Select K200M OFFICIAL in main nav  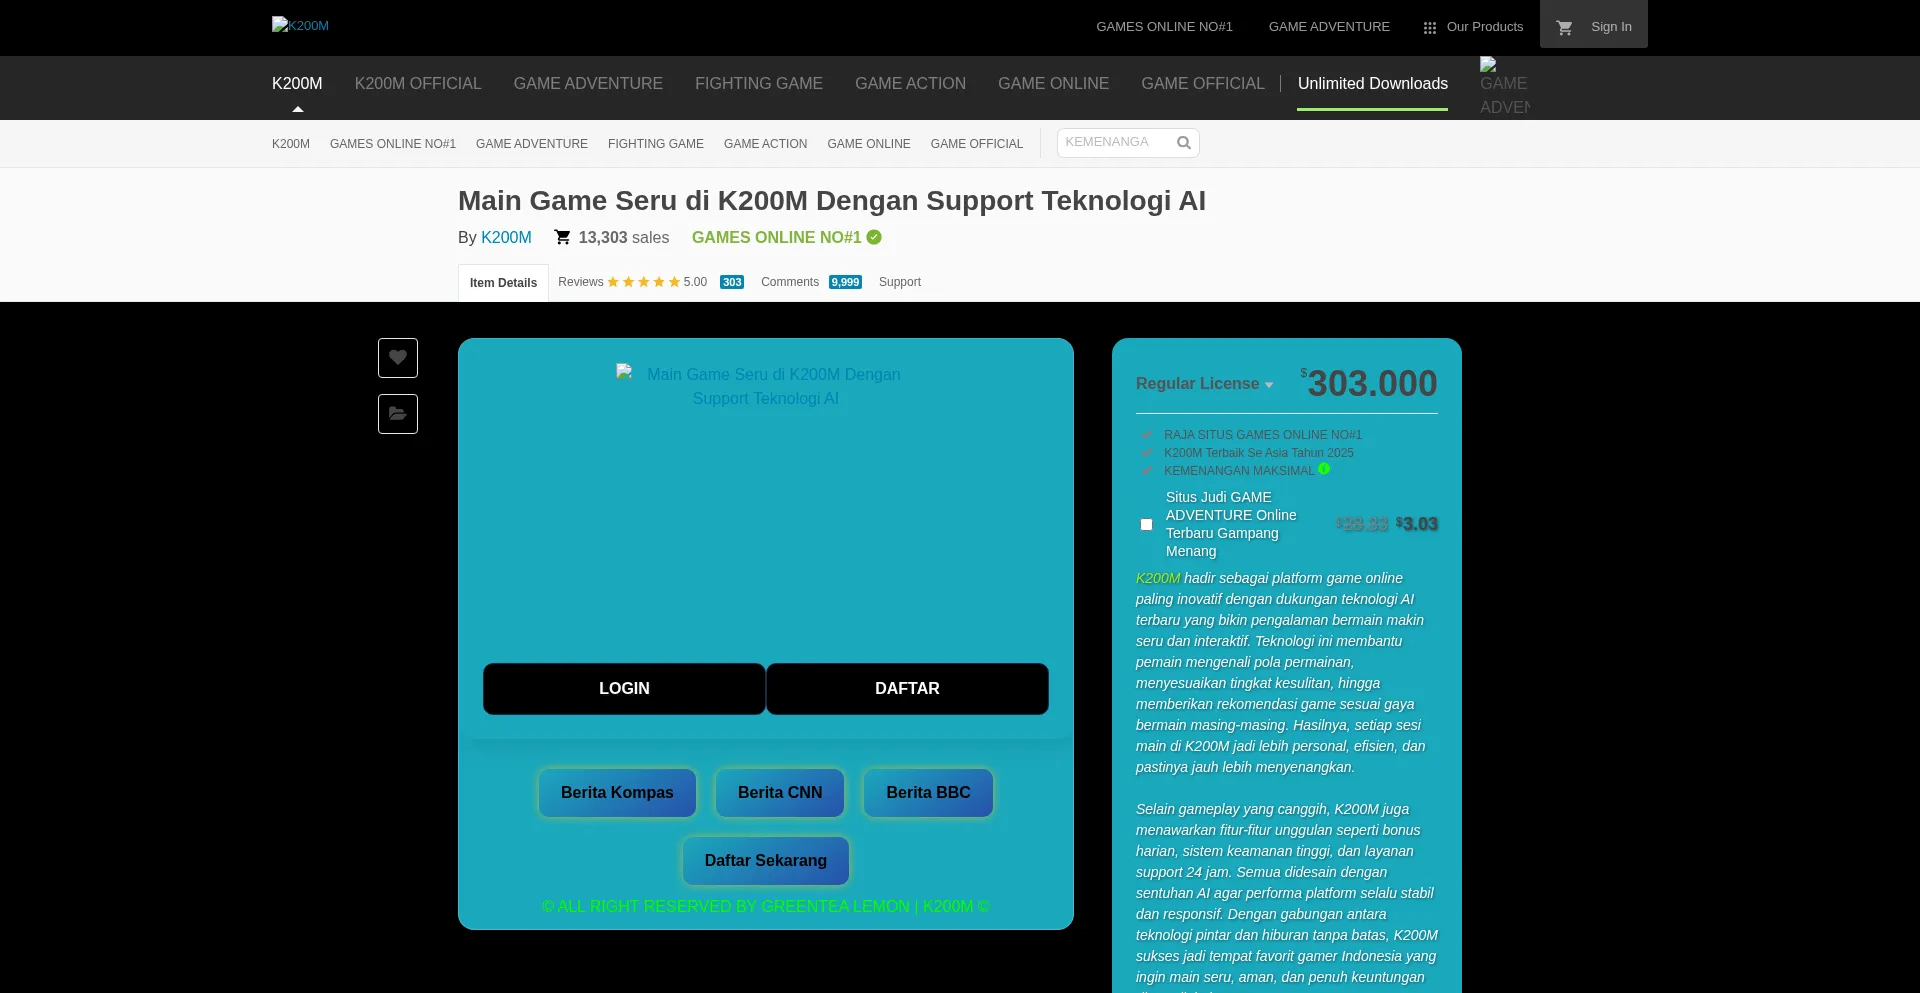pos(418,84)
